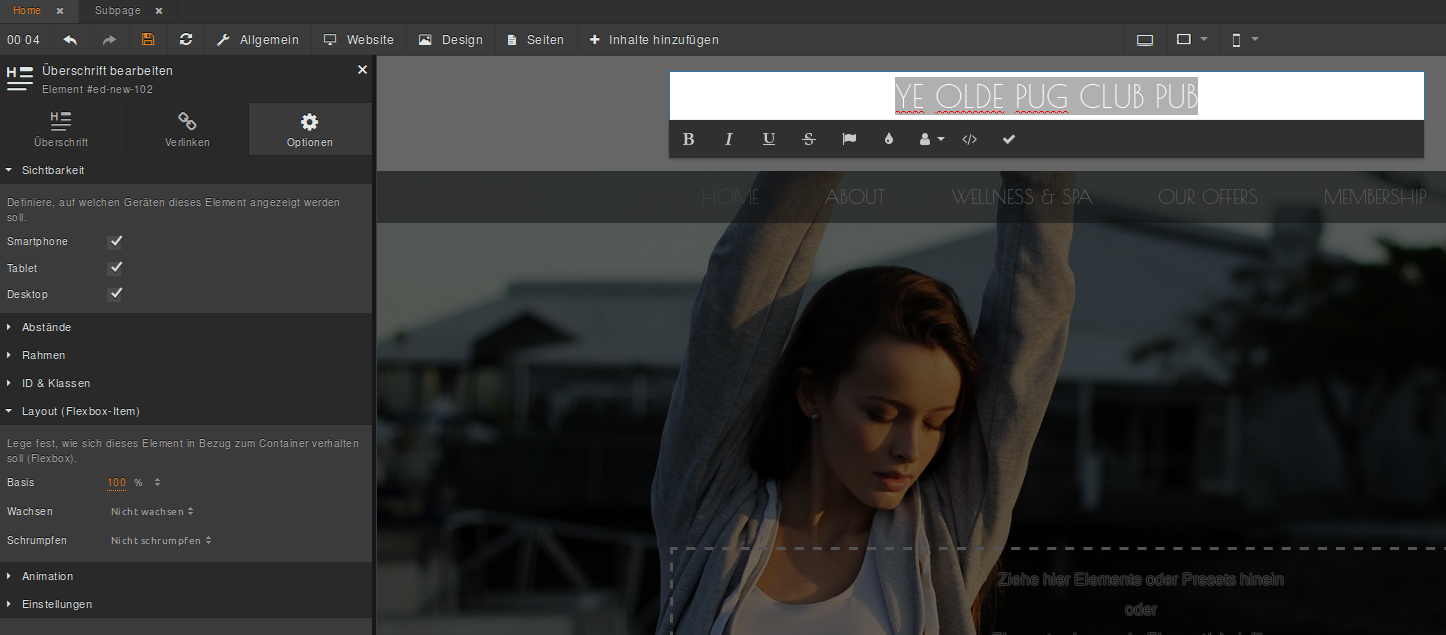Viewport: 1446px width, 635px height.
Task: Open HTML source code view
Action: coord(969,139)
